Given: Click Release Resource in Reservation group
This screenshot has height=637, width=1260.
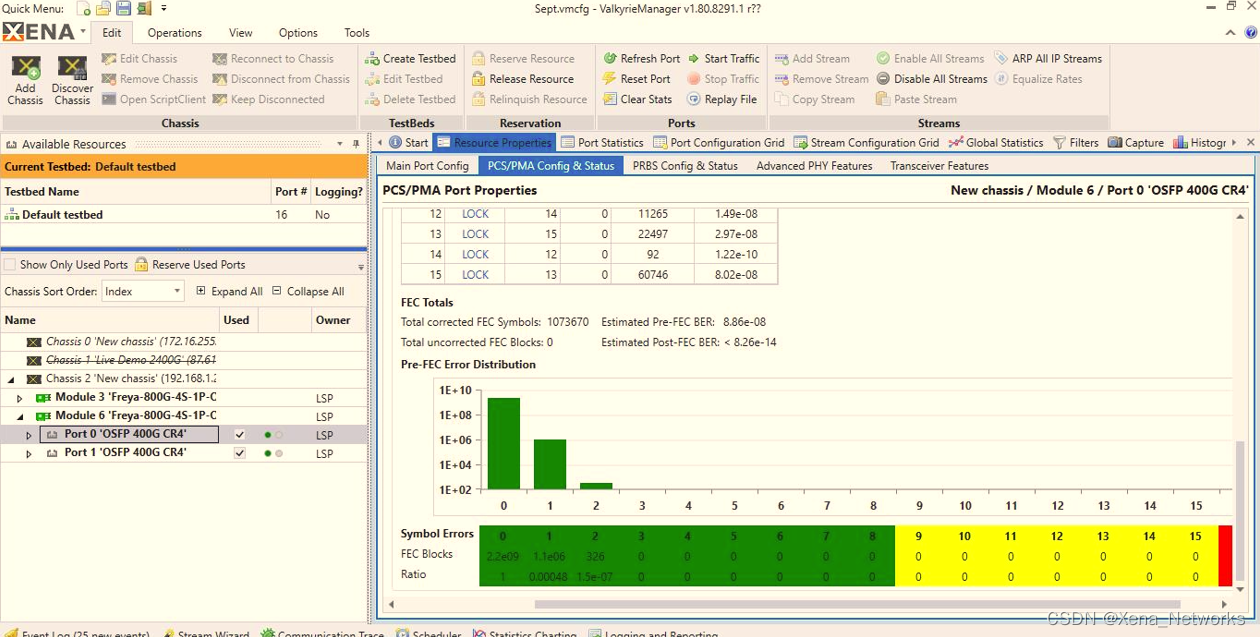Looking at the screenshot, I should [x=523, y=79].
